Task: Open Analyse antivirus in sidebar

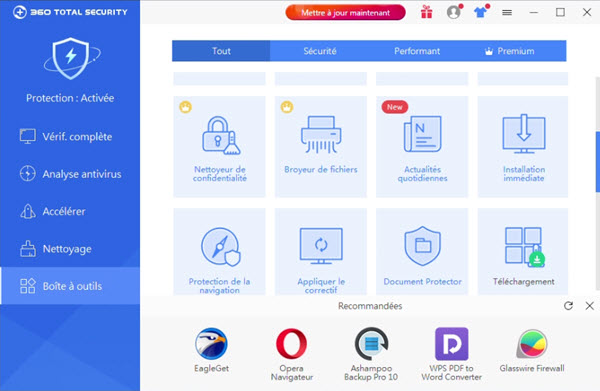Action: pos(70,174)
